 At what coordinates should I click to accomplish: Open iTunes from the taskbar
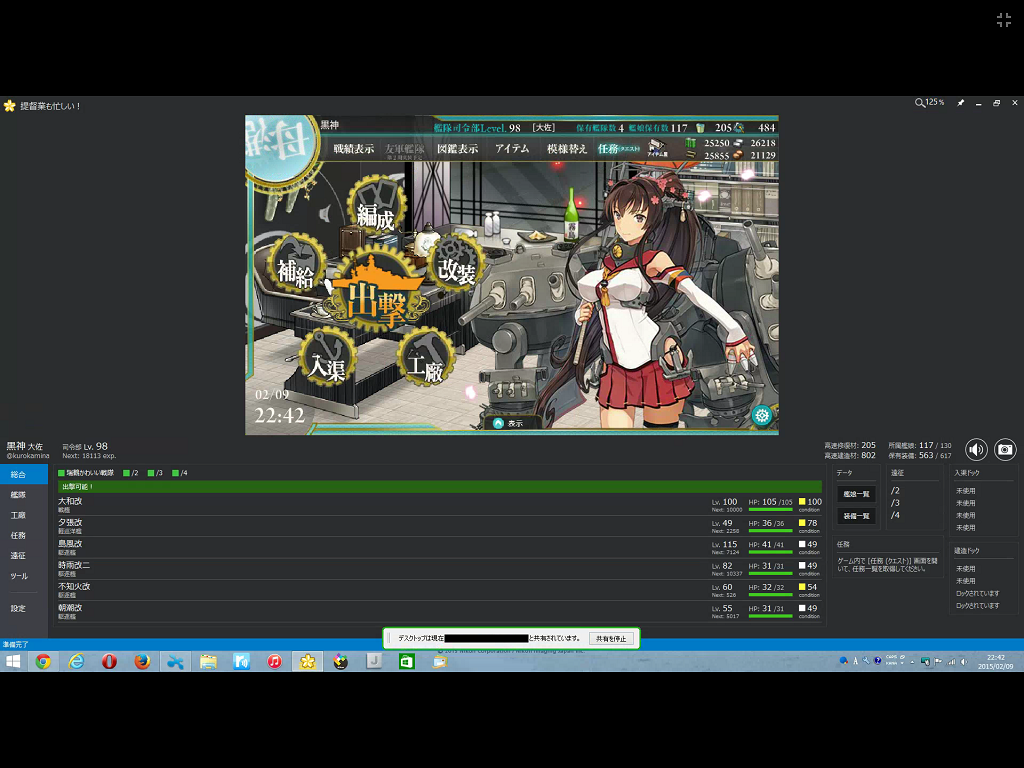pos(274,662)
